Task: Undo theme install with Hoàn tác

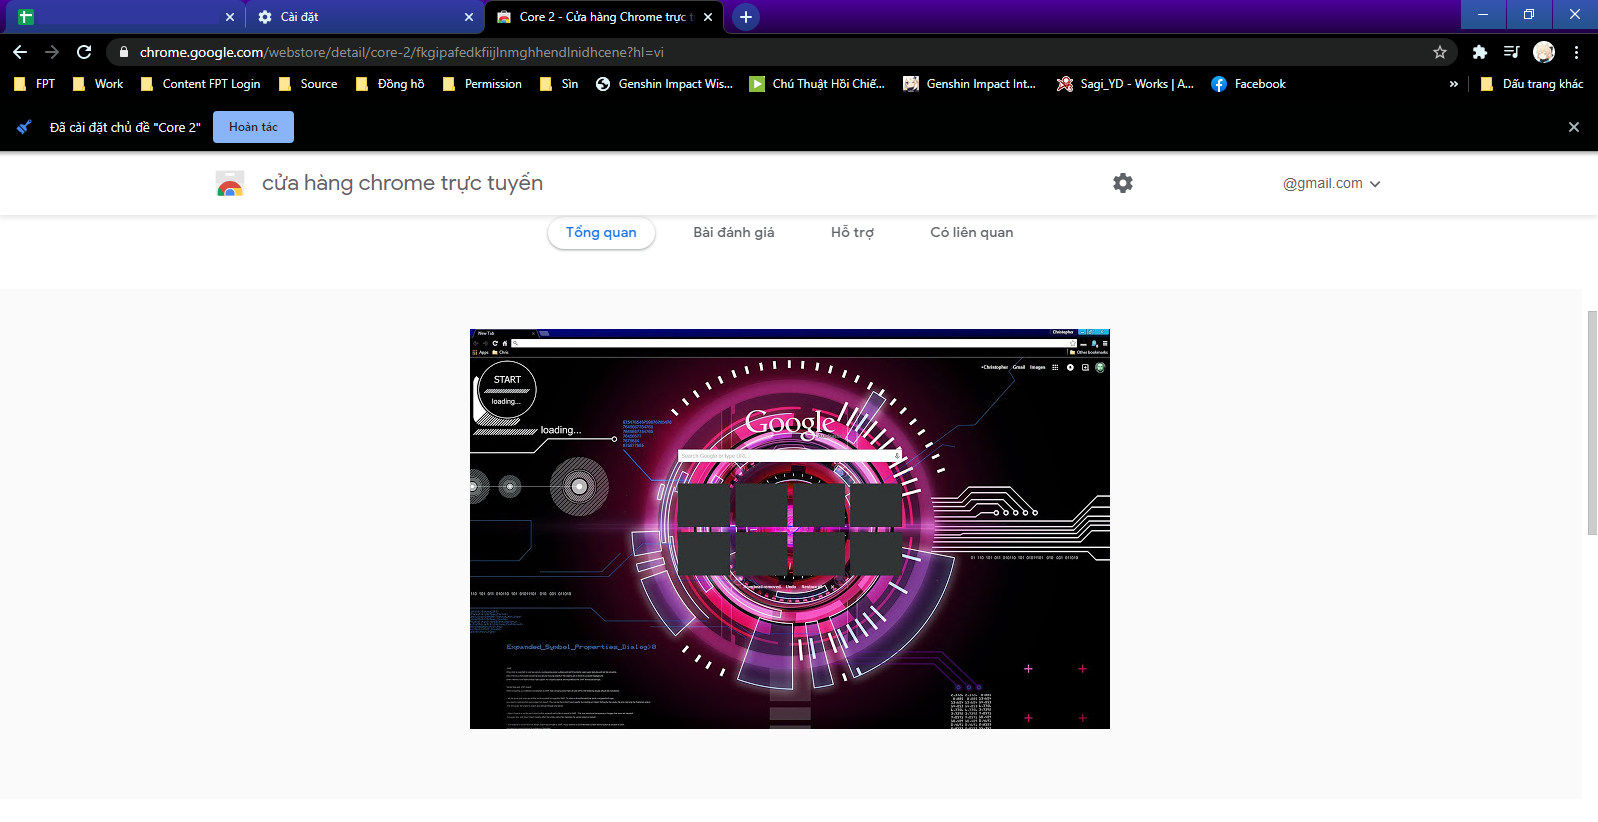Action: point(253,127)
